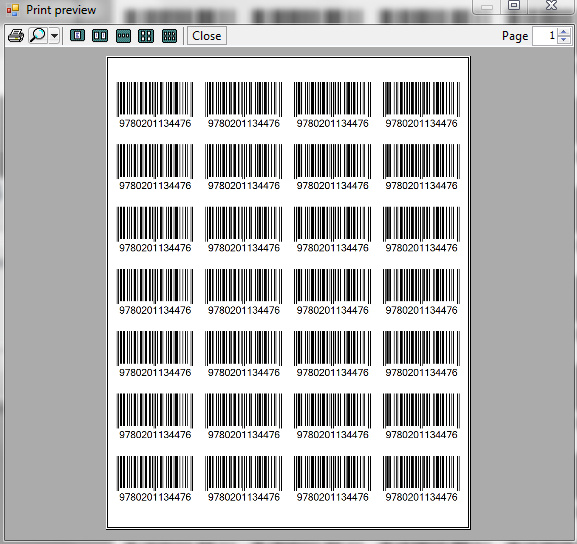Switch to two pages layout

tap(100, 36)
